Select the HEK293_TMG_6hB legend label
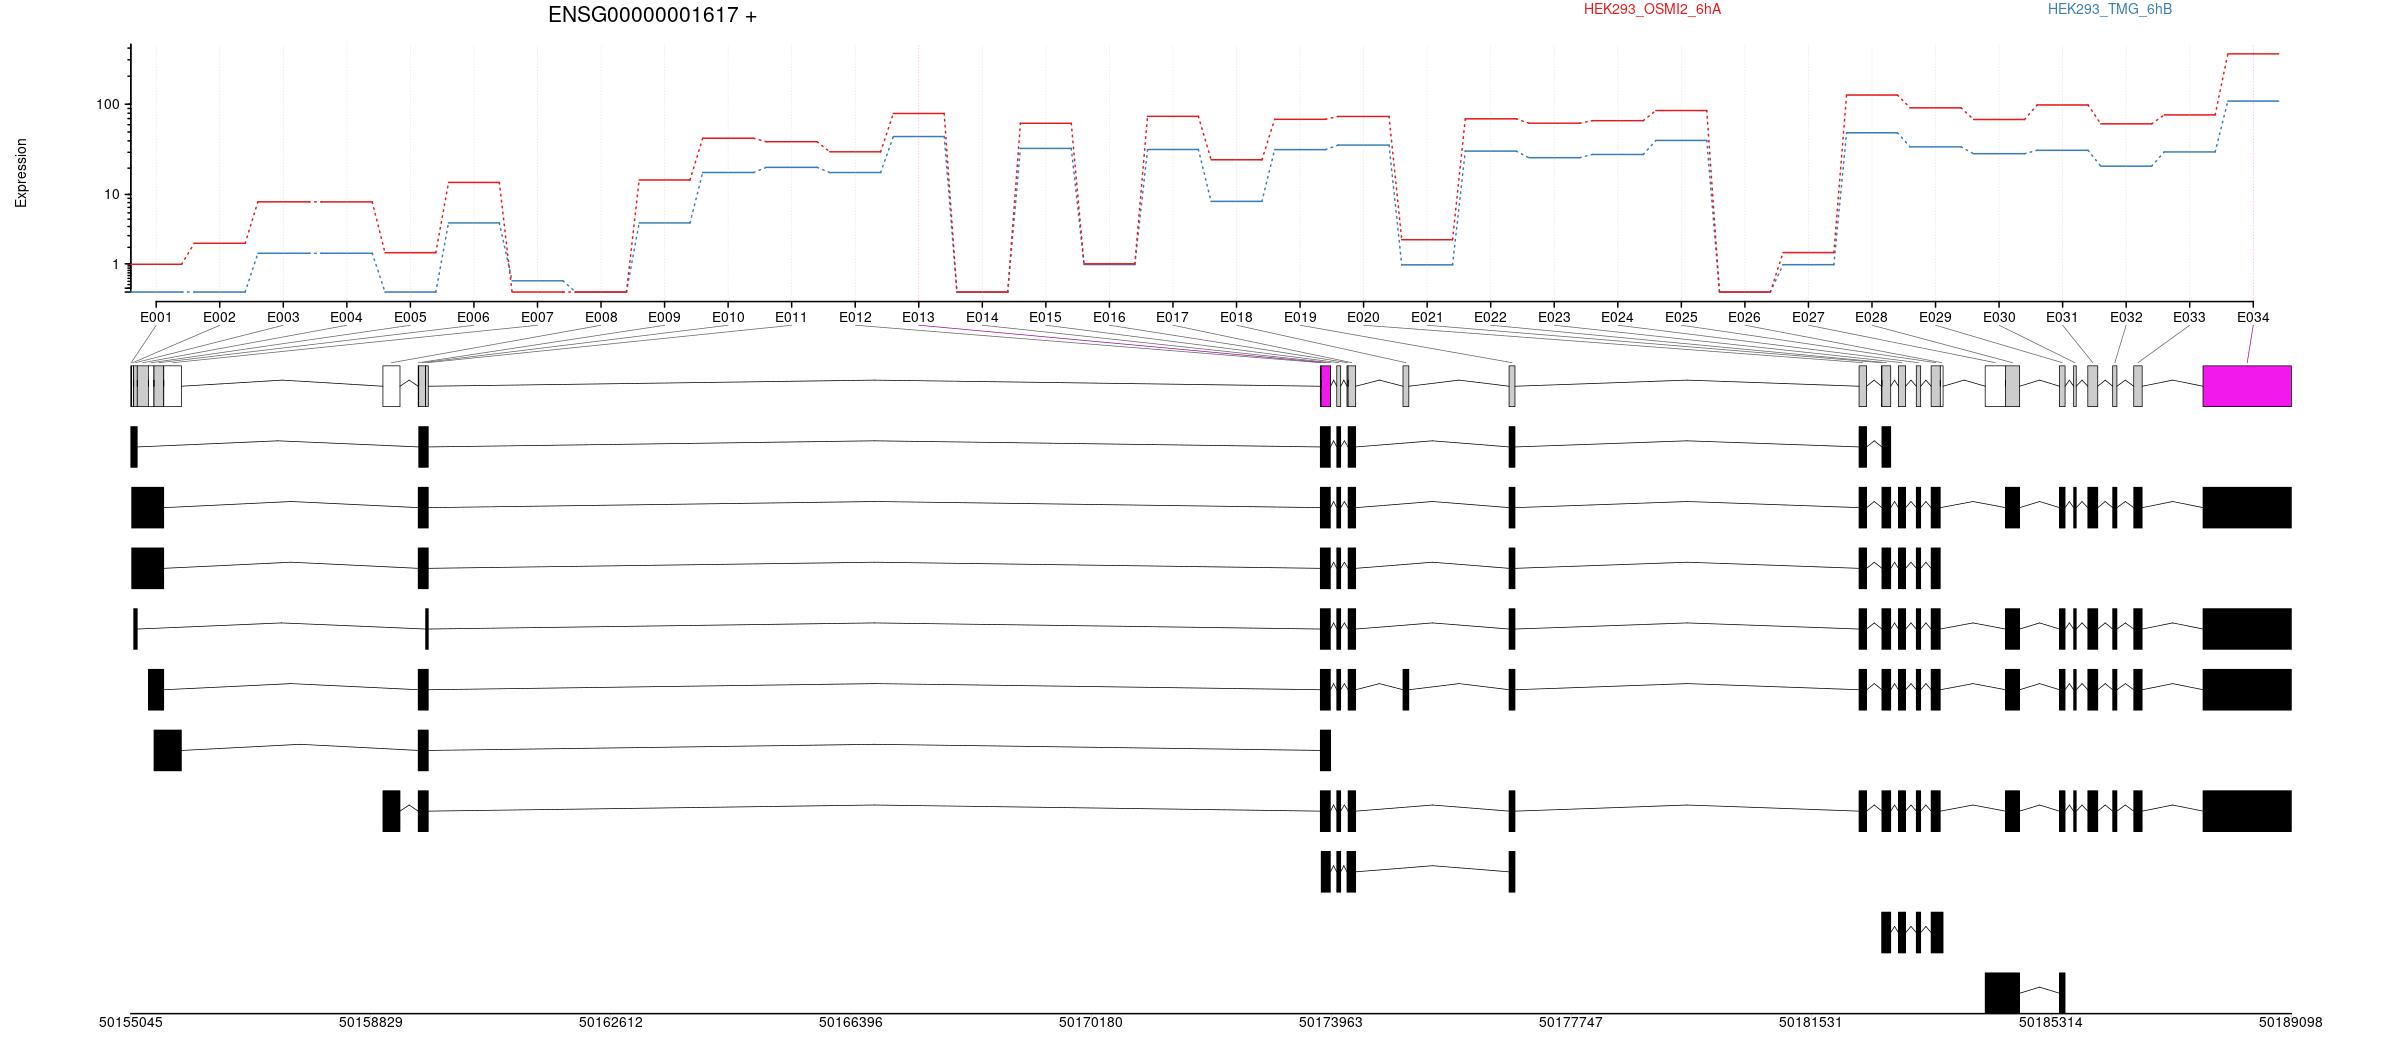 point(2110,9)
